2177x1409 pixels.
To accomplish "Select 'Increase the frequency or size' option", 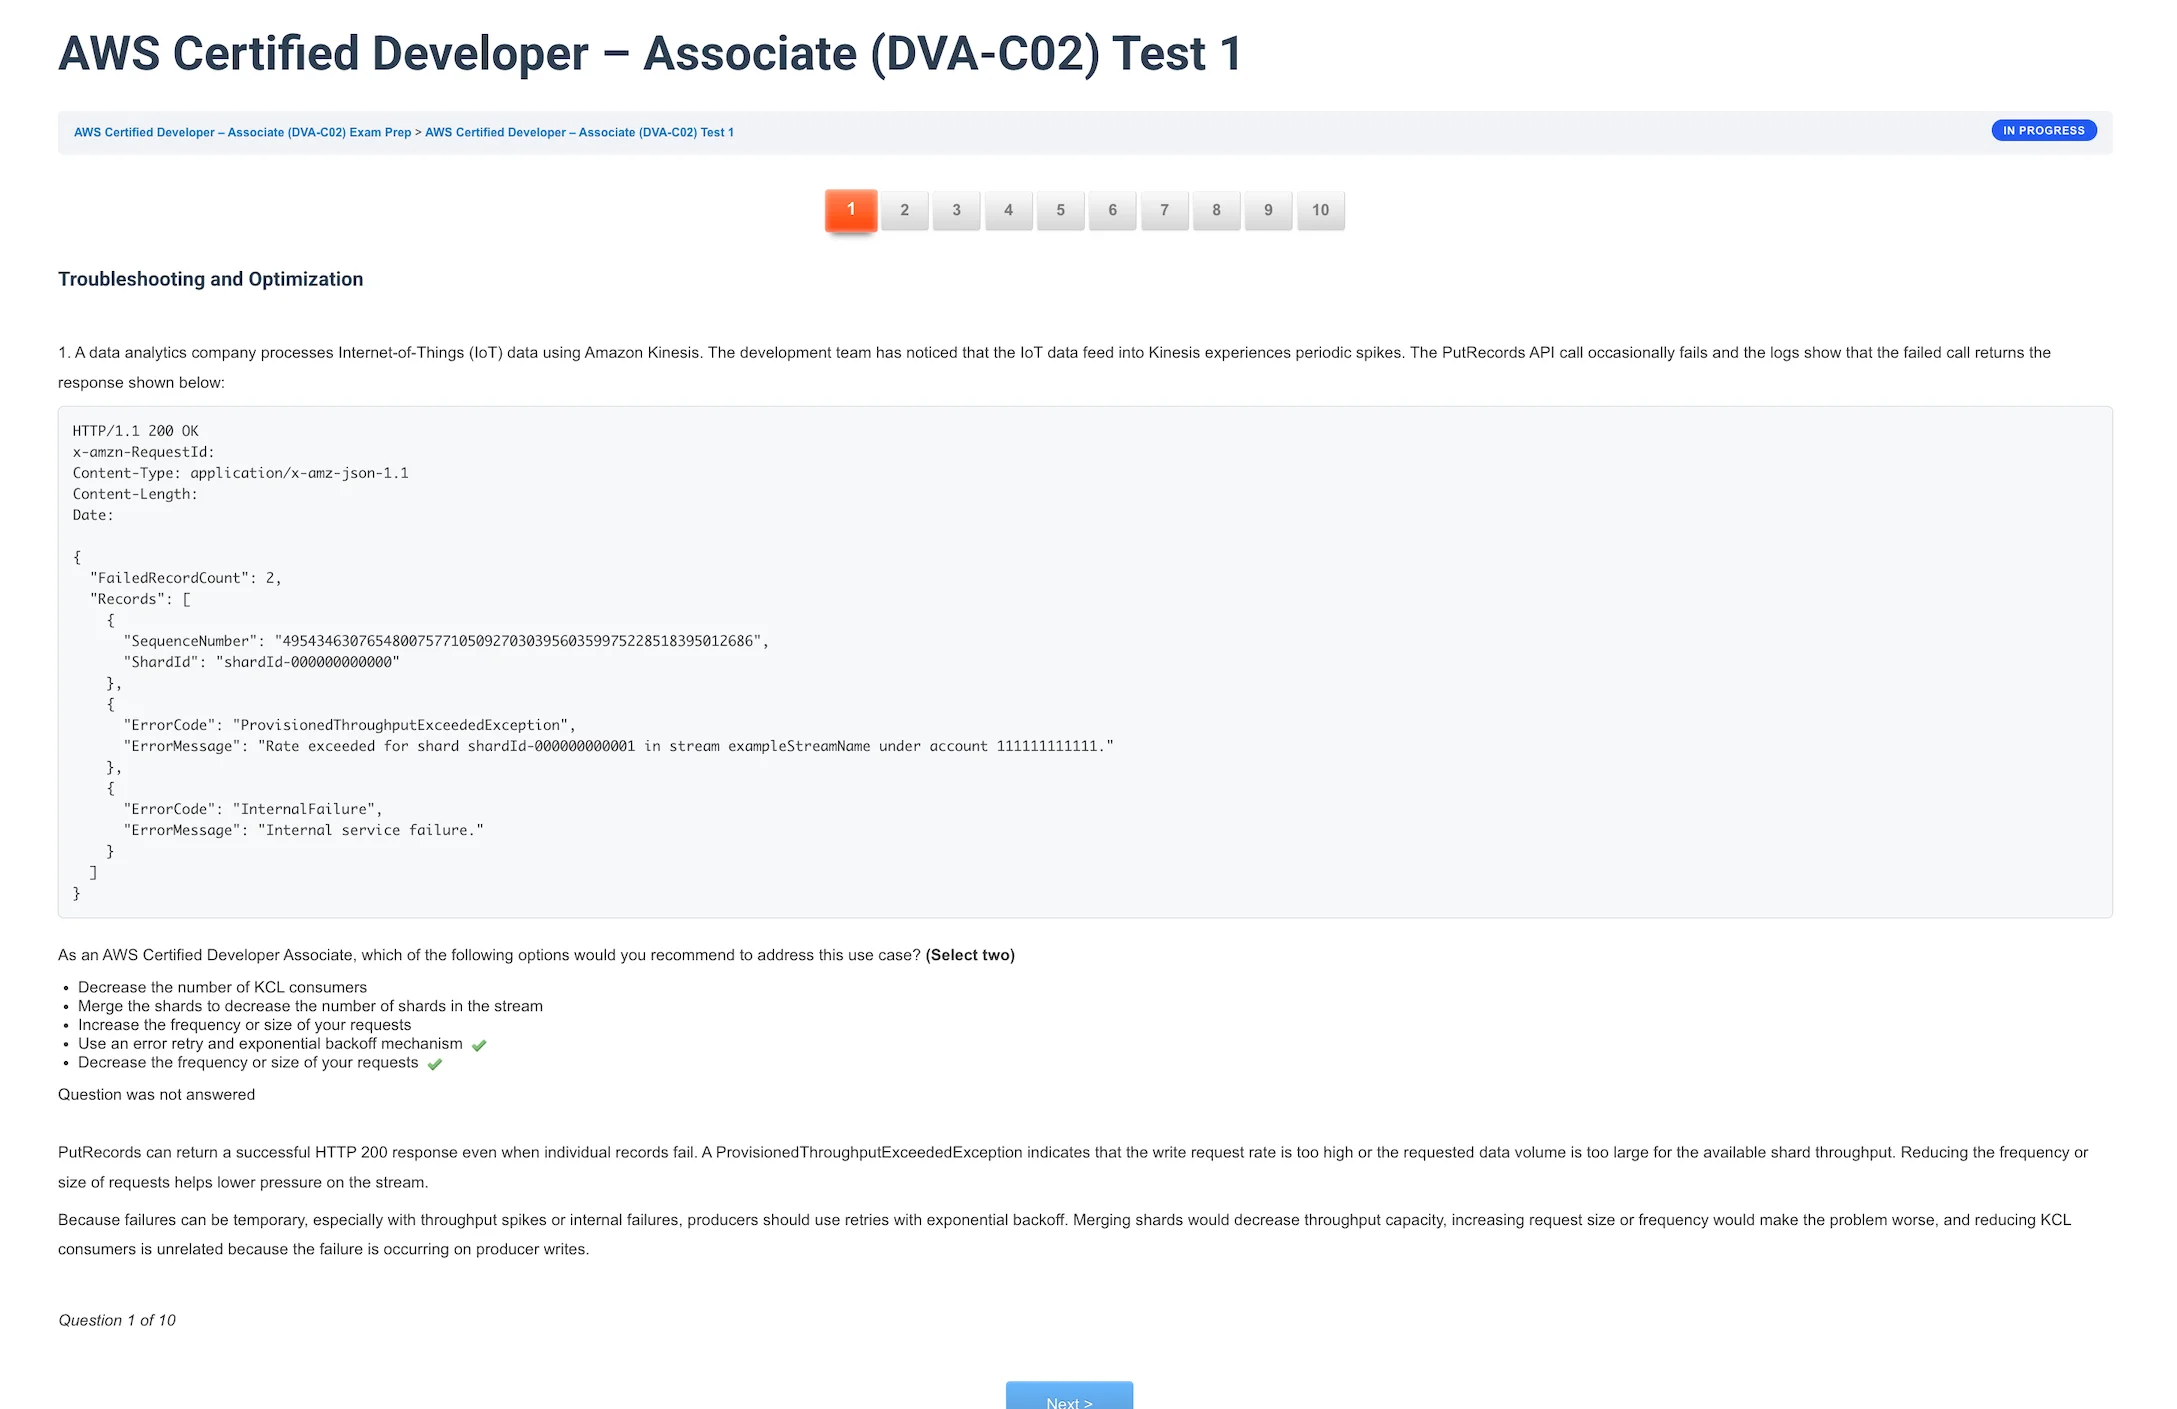I will coord(244,1025).
